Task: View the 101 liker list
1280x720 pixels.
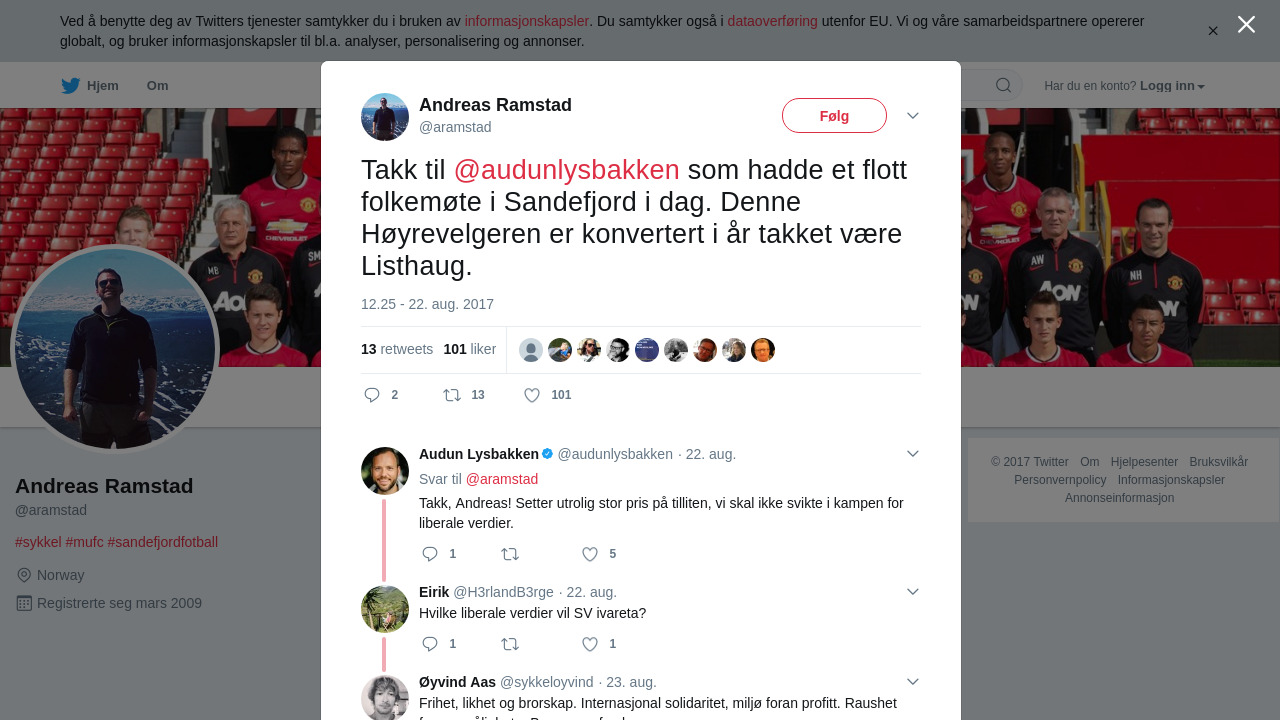Action: tap(470, 349)
